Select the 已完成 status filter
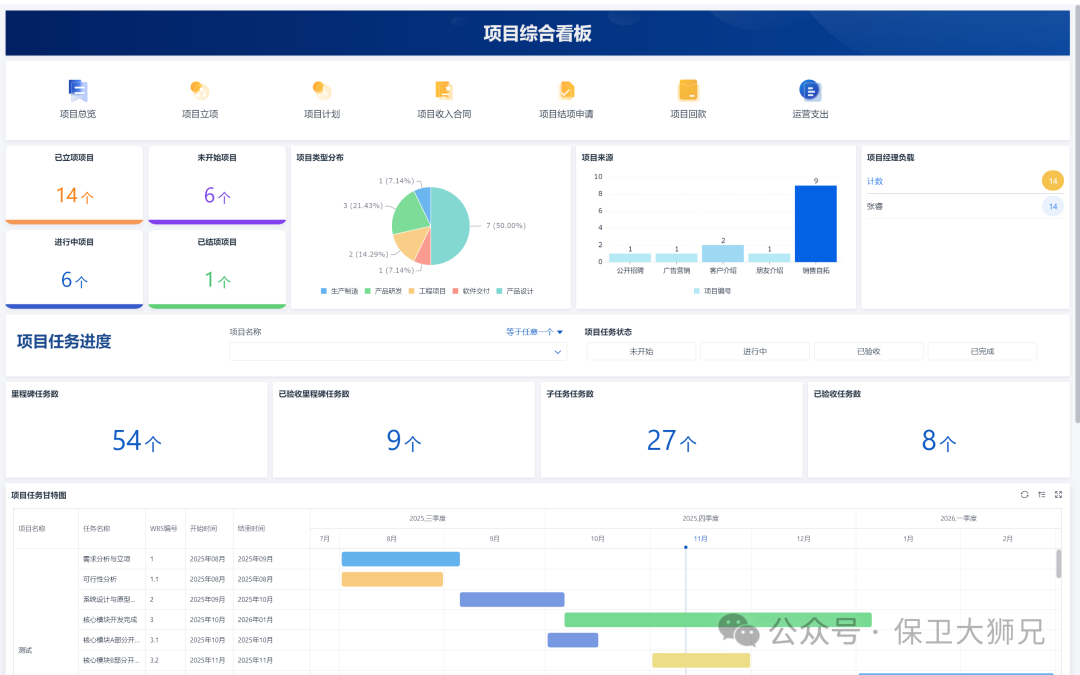1080x675 pixels. (982, 352)
